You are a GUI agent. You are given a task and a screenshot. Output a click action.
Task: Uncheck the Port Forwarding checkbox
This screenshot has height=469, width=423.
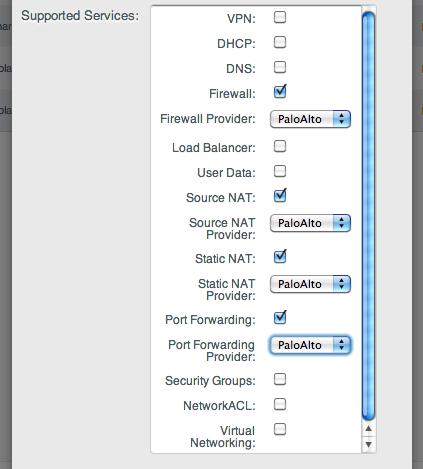[x=280, y=318]
